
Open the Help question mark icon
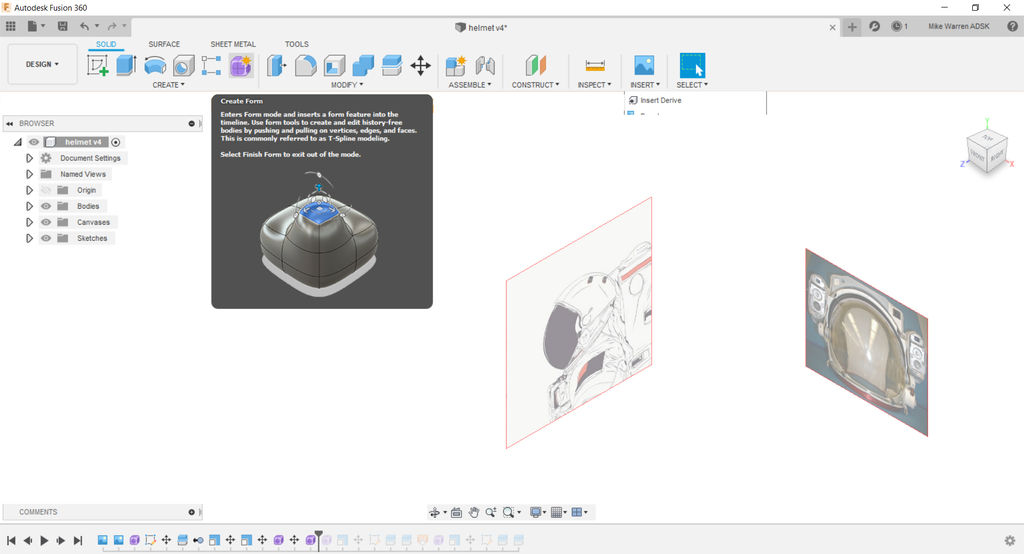click(x=1012, y=26)
